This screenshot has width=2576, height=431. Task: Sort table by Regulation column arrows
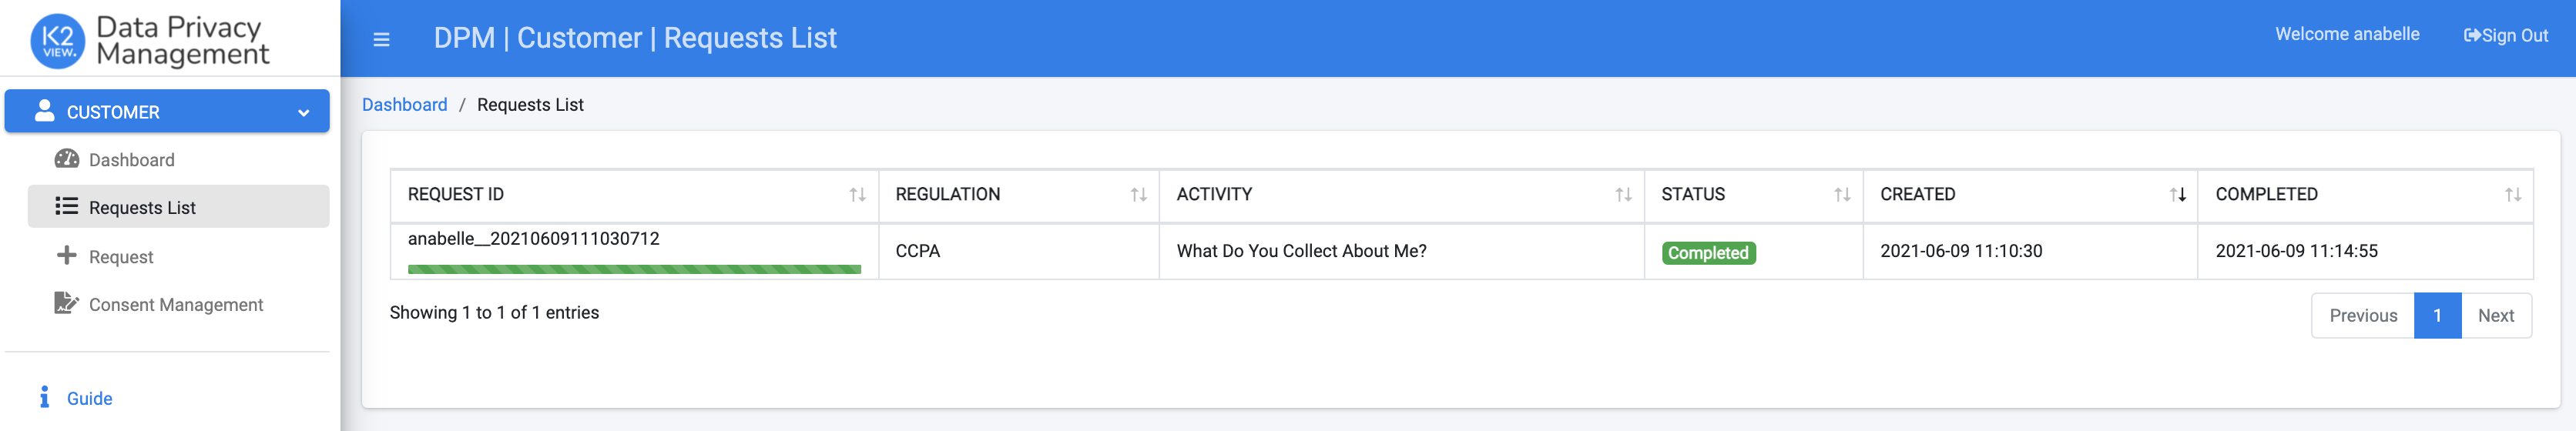pyautogui.click(x=1138, y=195)
